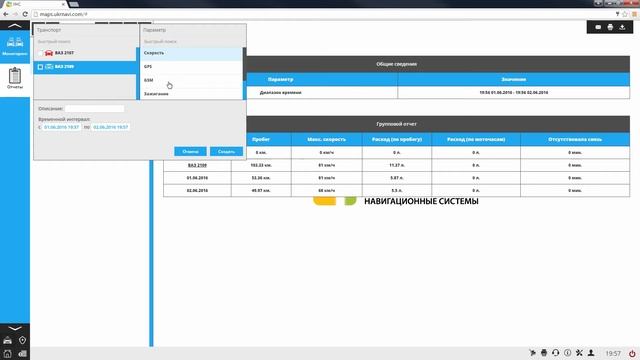This screenshot has height=360, width=640.
Task: Open the info icon in status bar
Action: pos(567,353)
